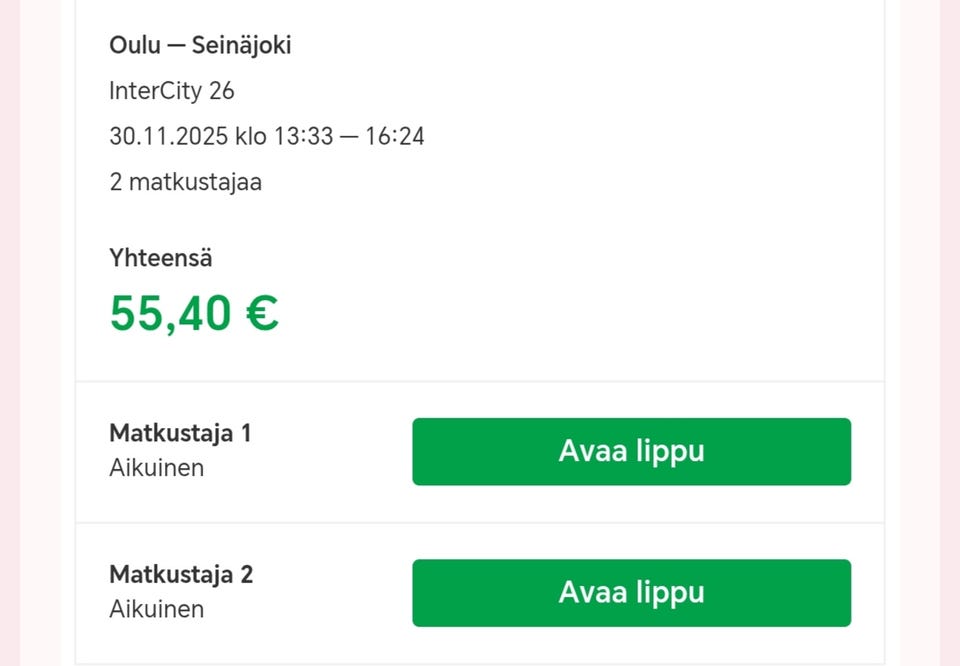Open the ticket for Matkustaja 1

[x=631, y=451]
